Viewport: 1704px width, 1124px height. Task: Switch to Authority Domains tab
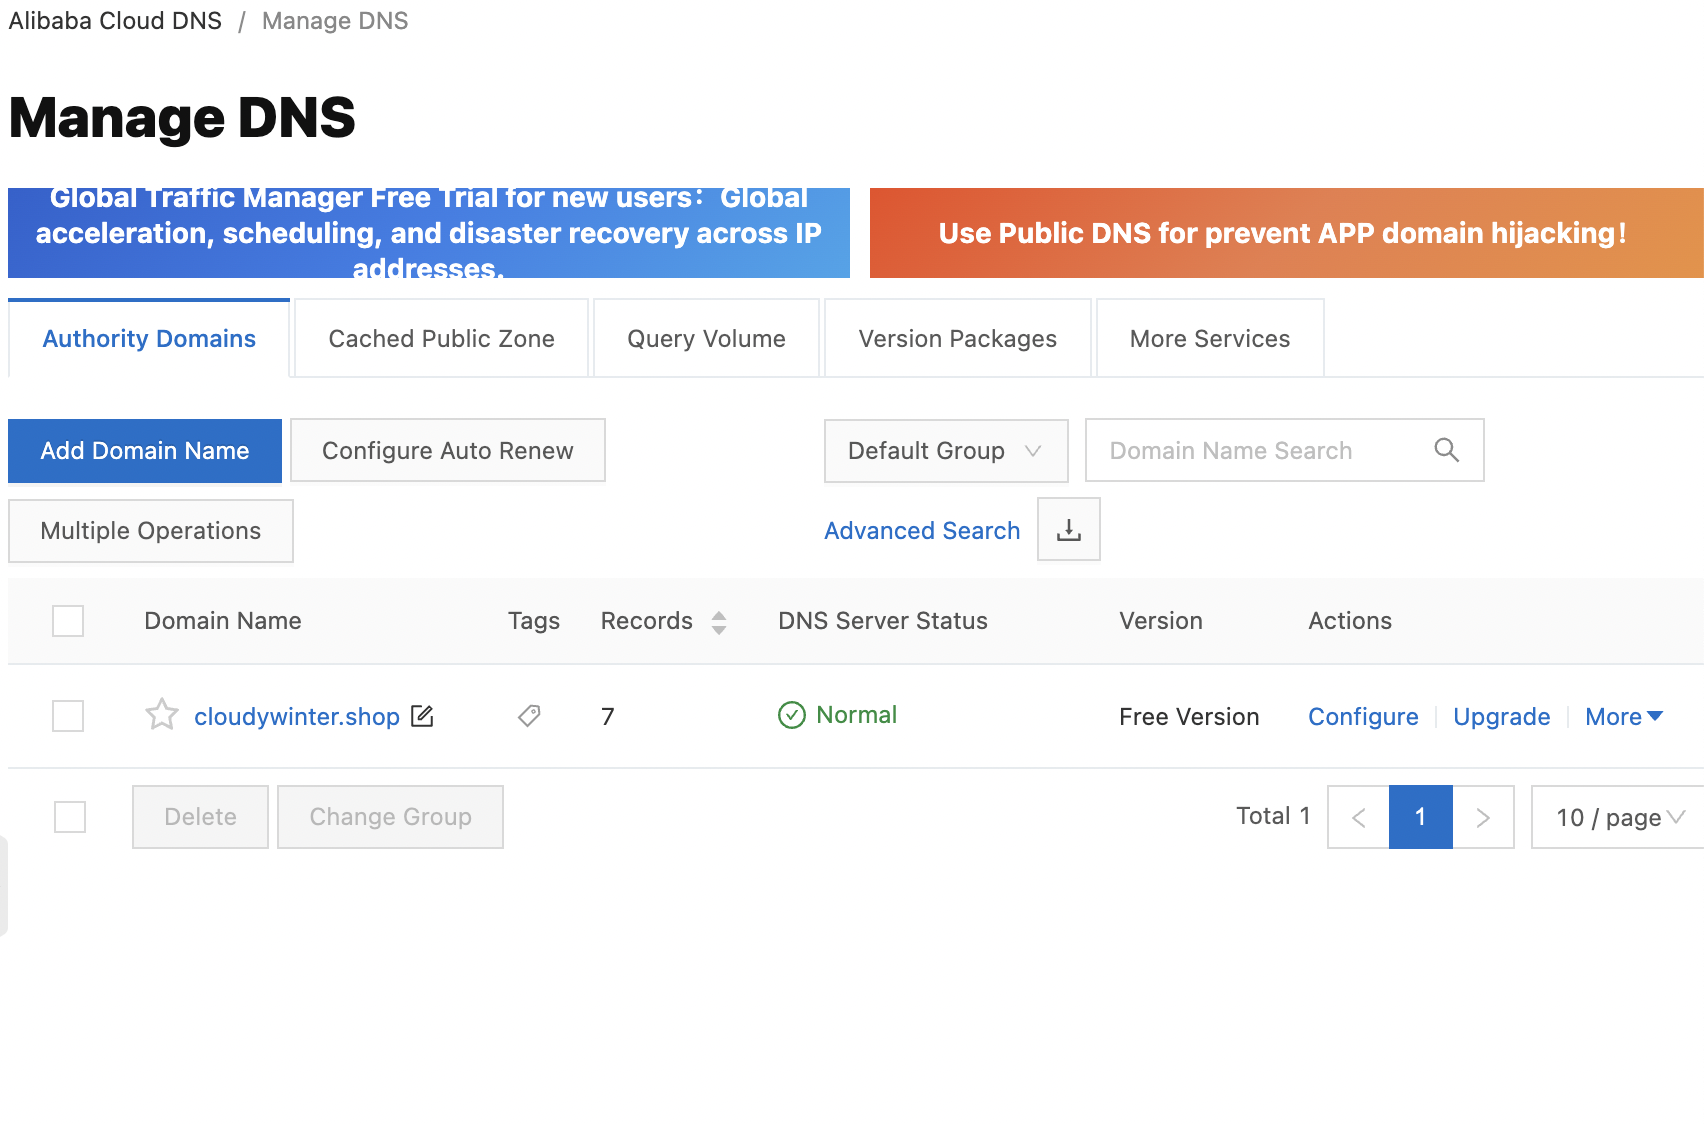click(x=149, y=339)
